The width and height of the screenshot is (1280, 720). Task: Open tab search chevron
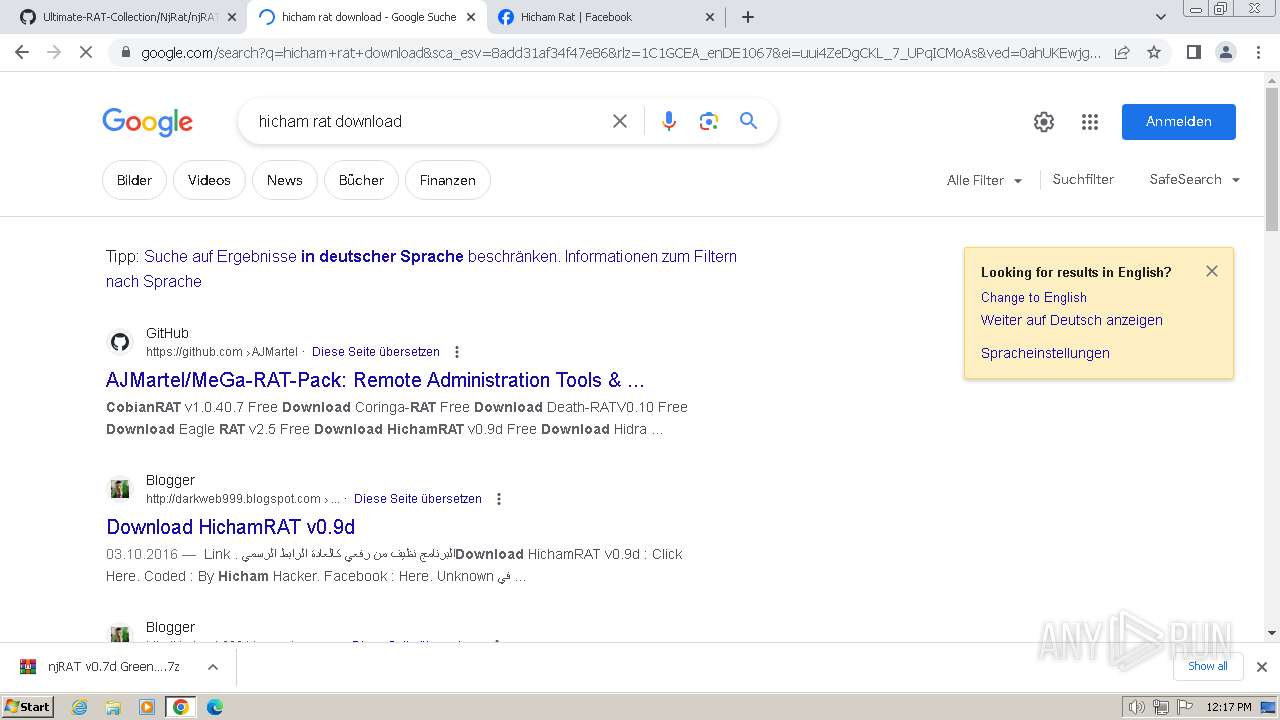pyautogui.click(x=1160, y=17)
